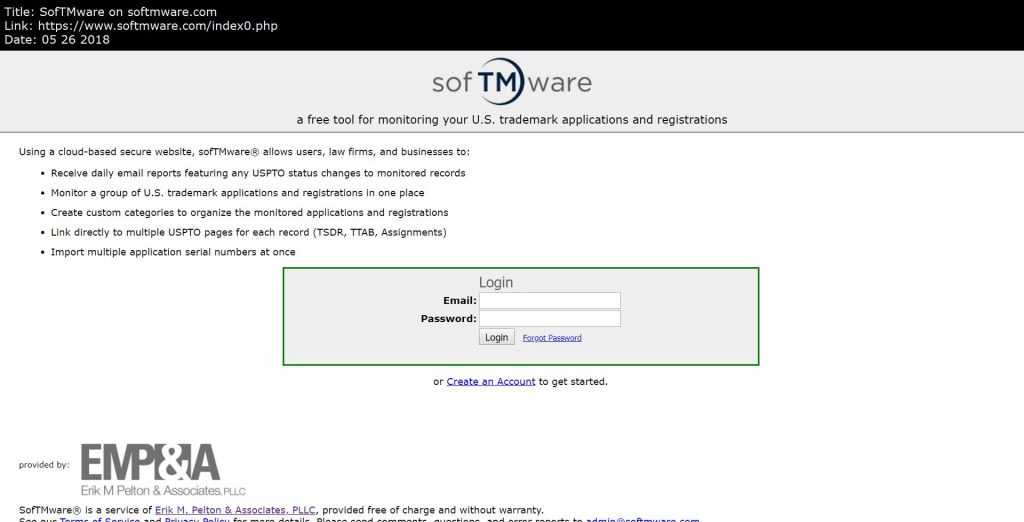This screenshot has width=1024, height=522.
Task: Click the link URL in the header
Action: [157, 26]
